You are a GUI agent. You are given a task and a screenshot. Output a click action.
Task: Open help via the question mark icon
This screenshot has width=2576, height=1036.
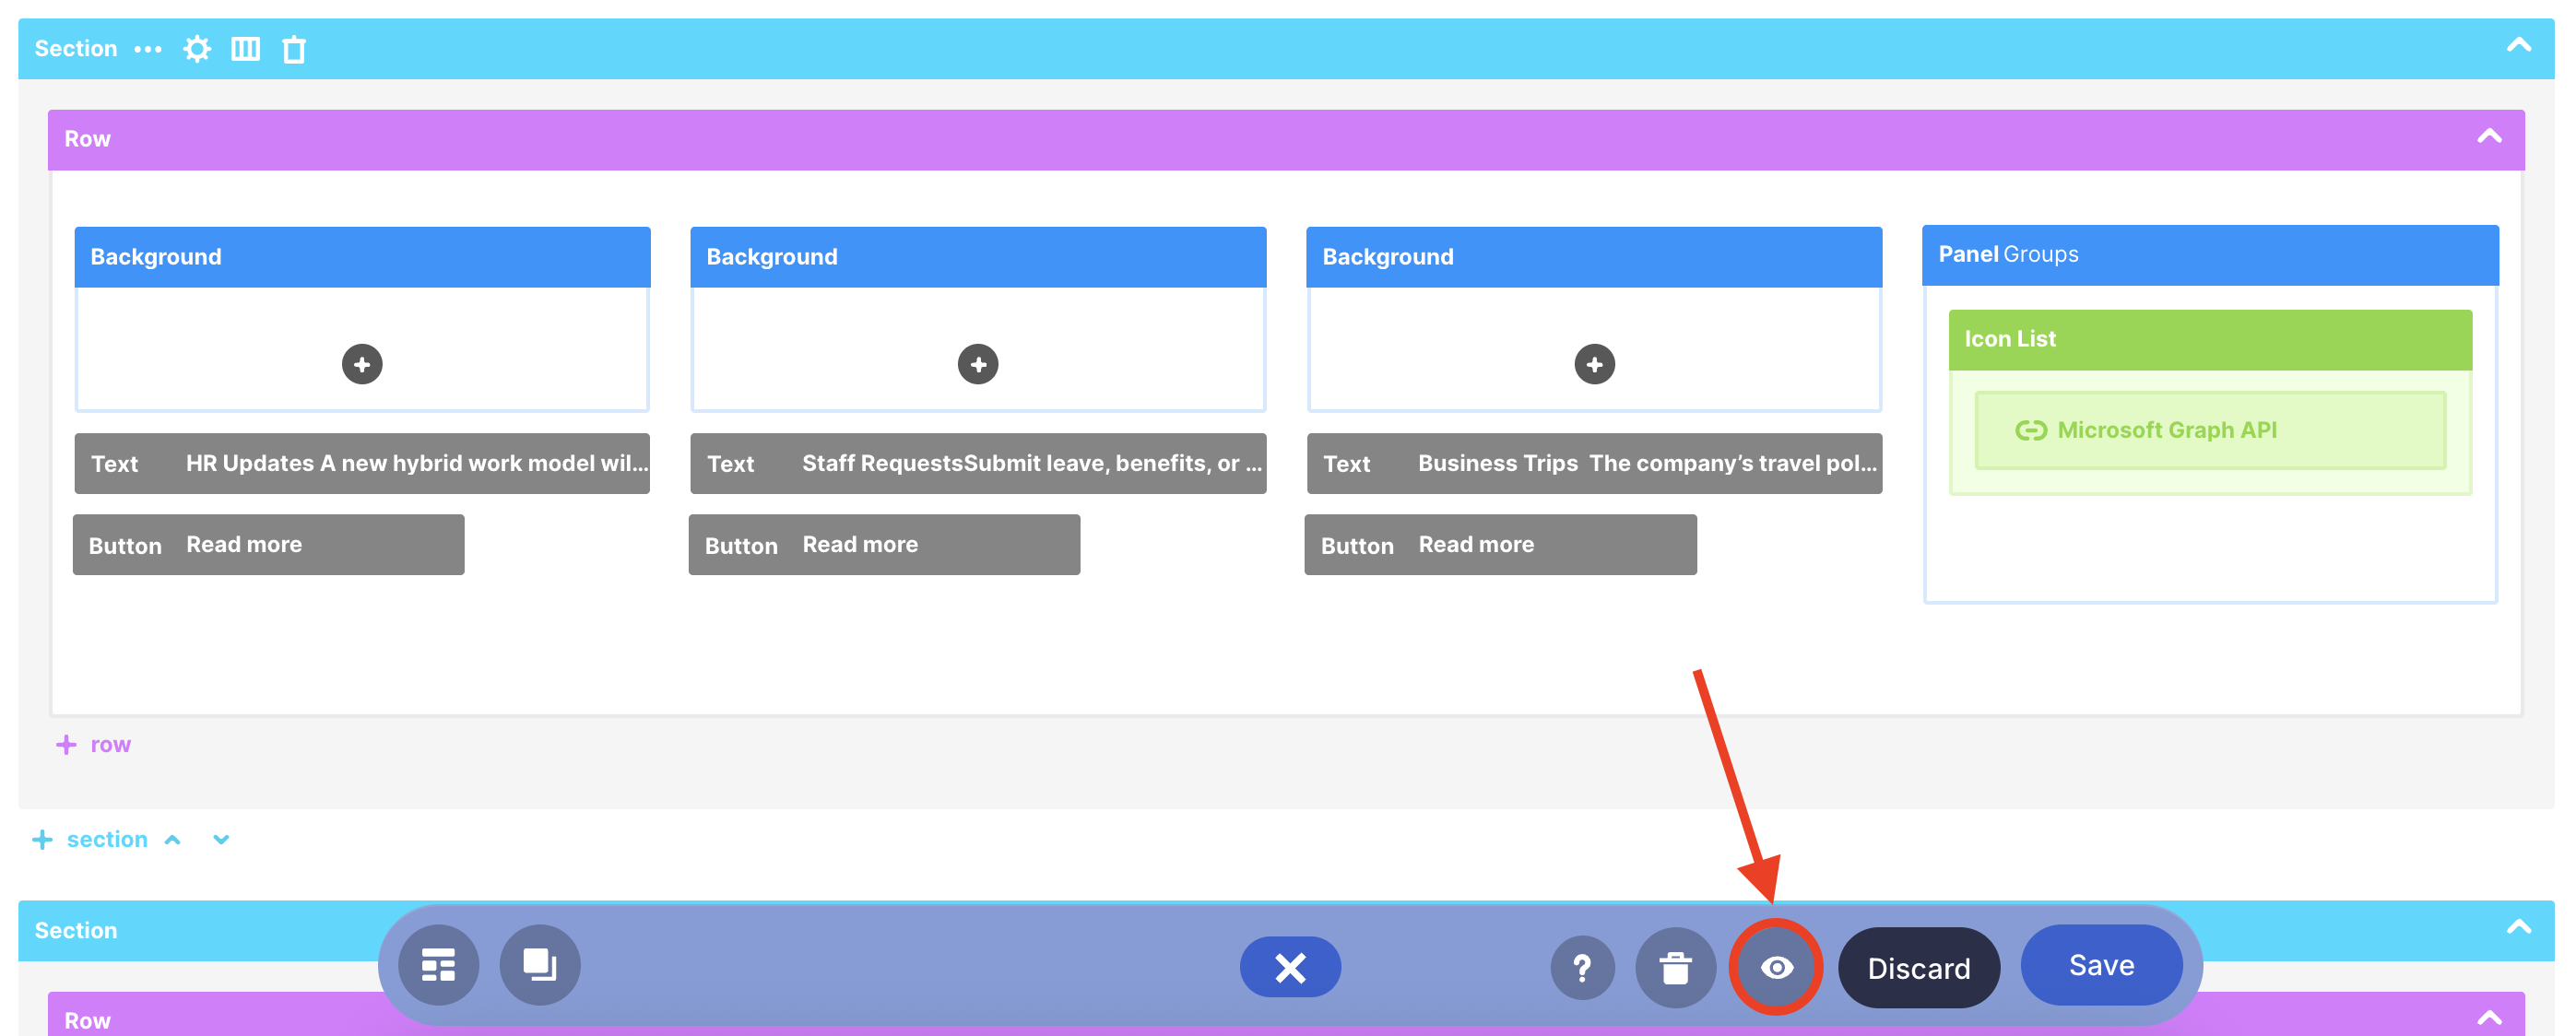[x=1582, y=967]
